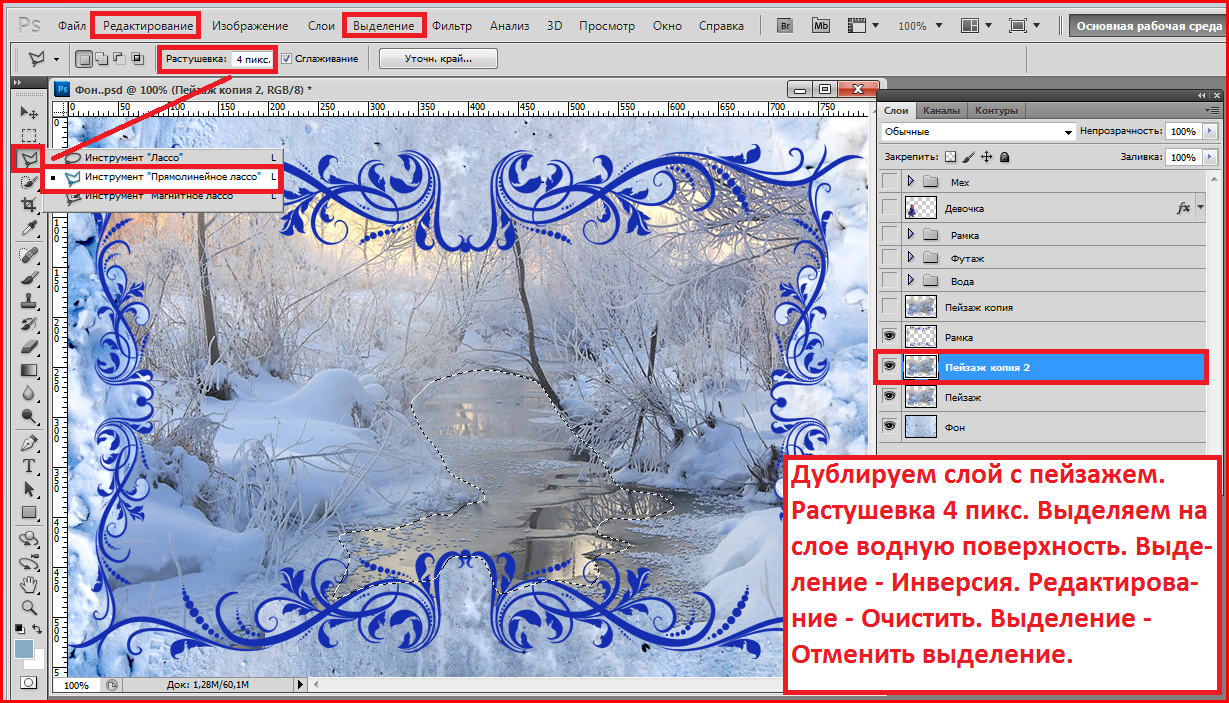Hide the Пейзаж копия 2 layer

tap(890, 367)
